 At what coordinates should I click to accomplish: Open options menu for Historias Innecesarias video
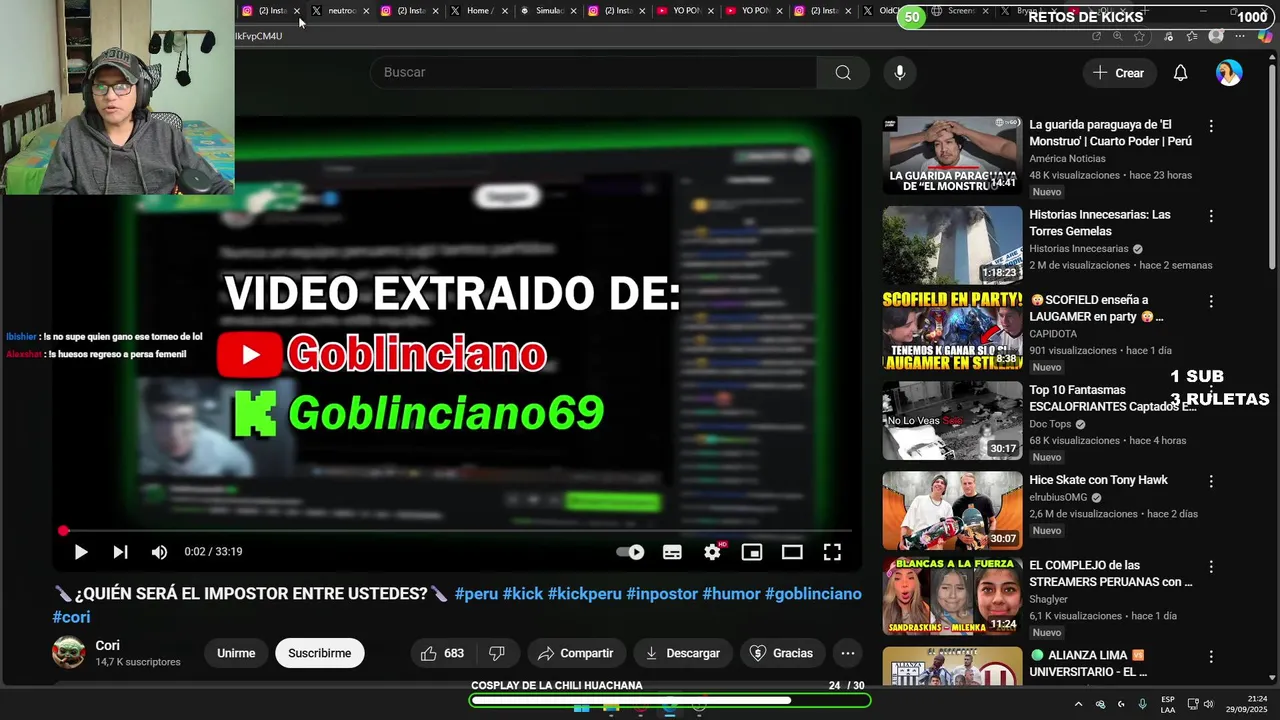[1211, 216]
